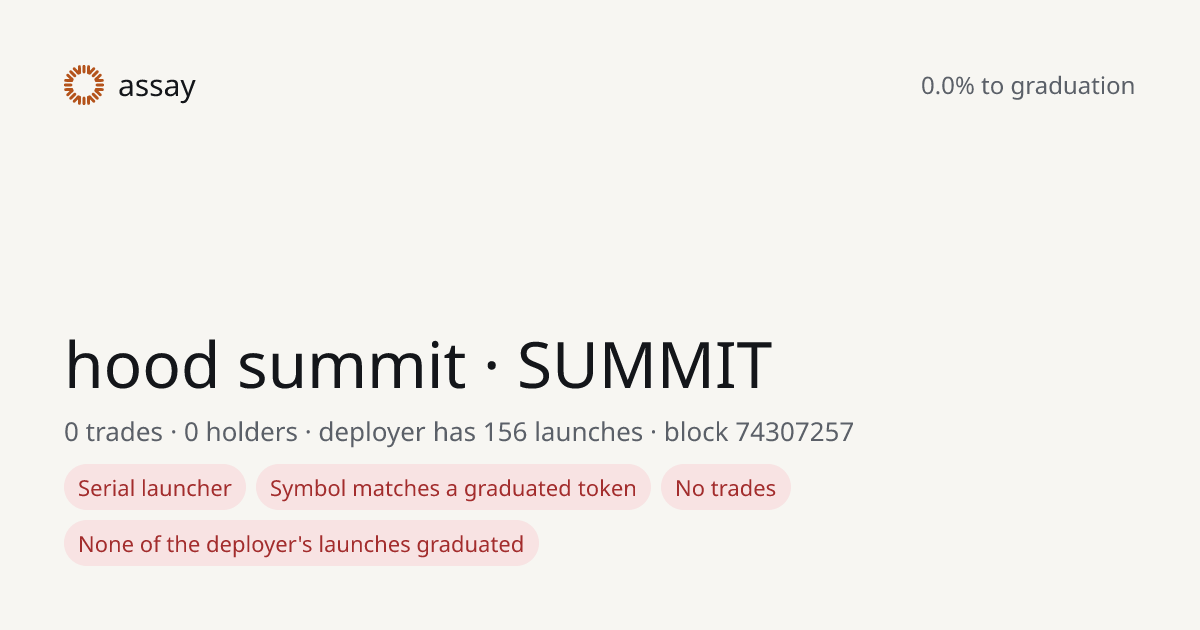Click the orange assay sunburst logo
The height and width of the screenshot is (630, 1200).
[x=84, y=85]
